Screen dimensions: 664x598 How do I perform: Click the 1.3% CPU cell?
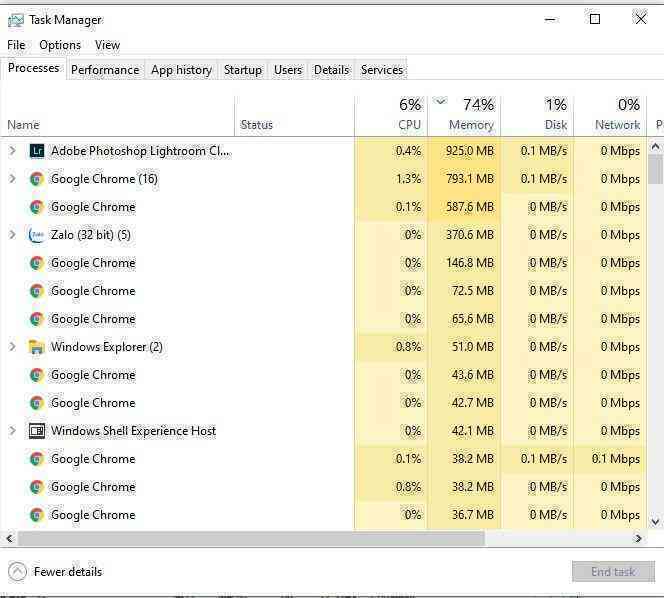pos(391,179)
